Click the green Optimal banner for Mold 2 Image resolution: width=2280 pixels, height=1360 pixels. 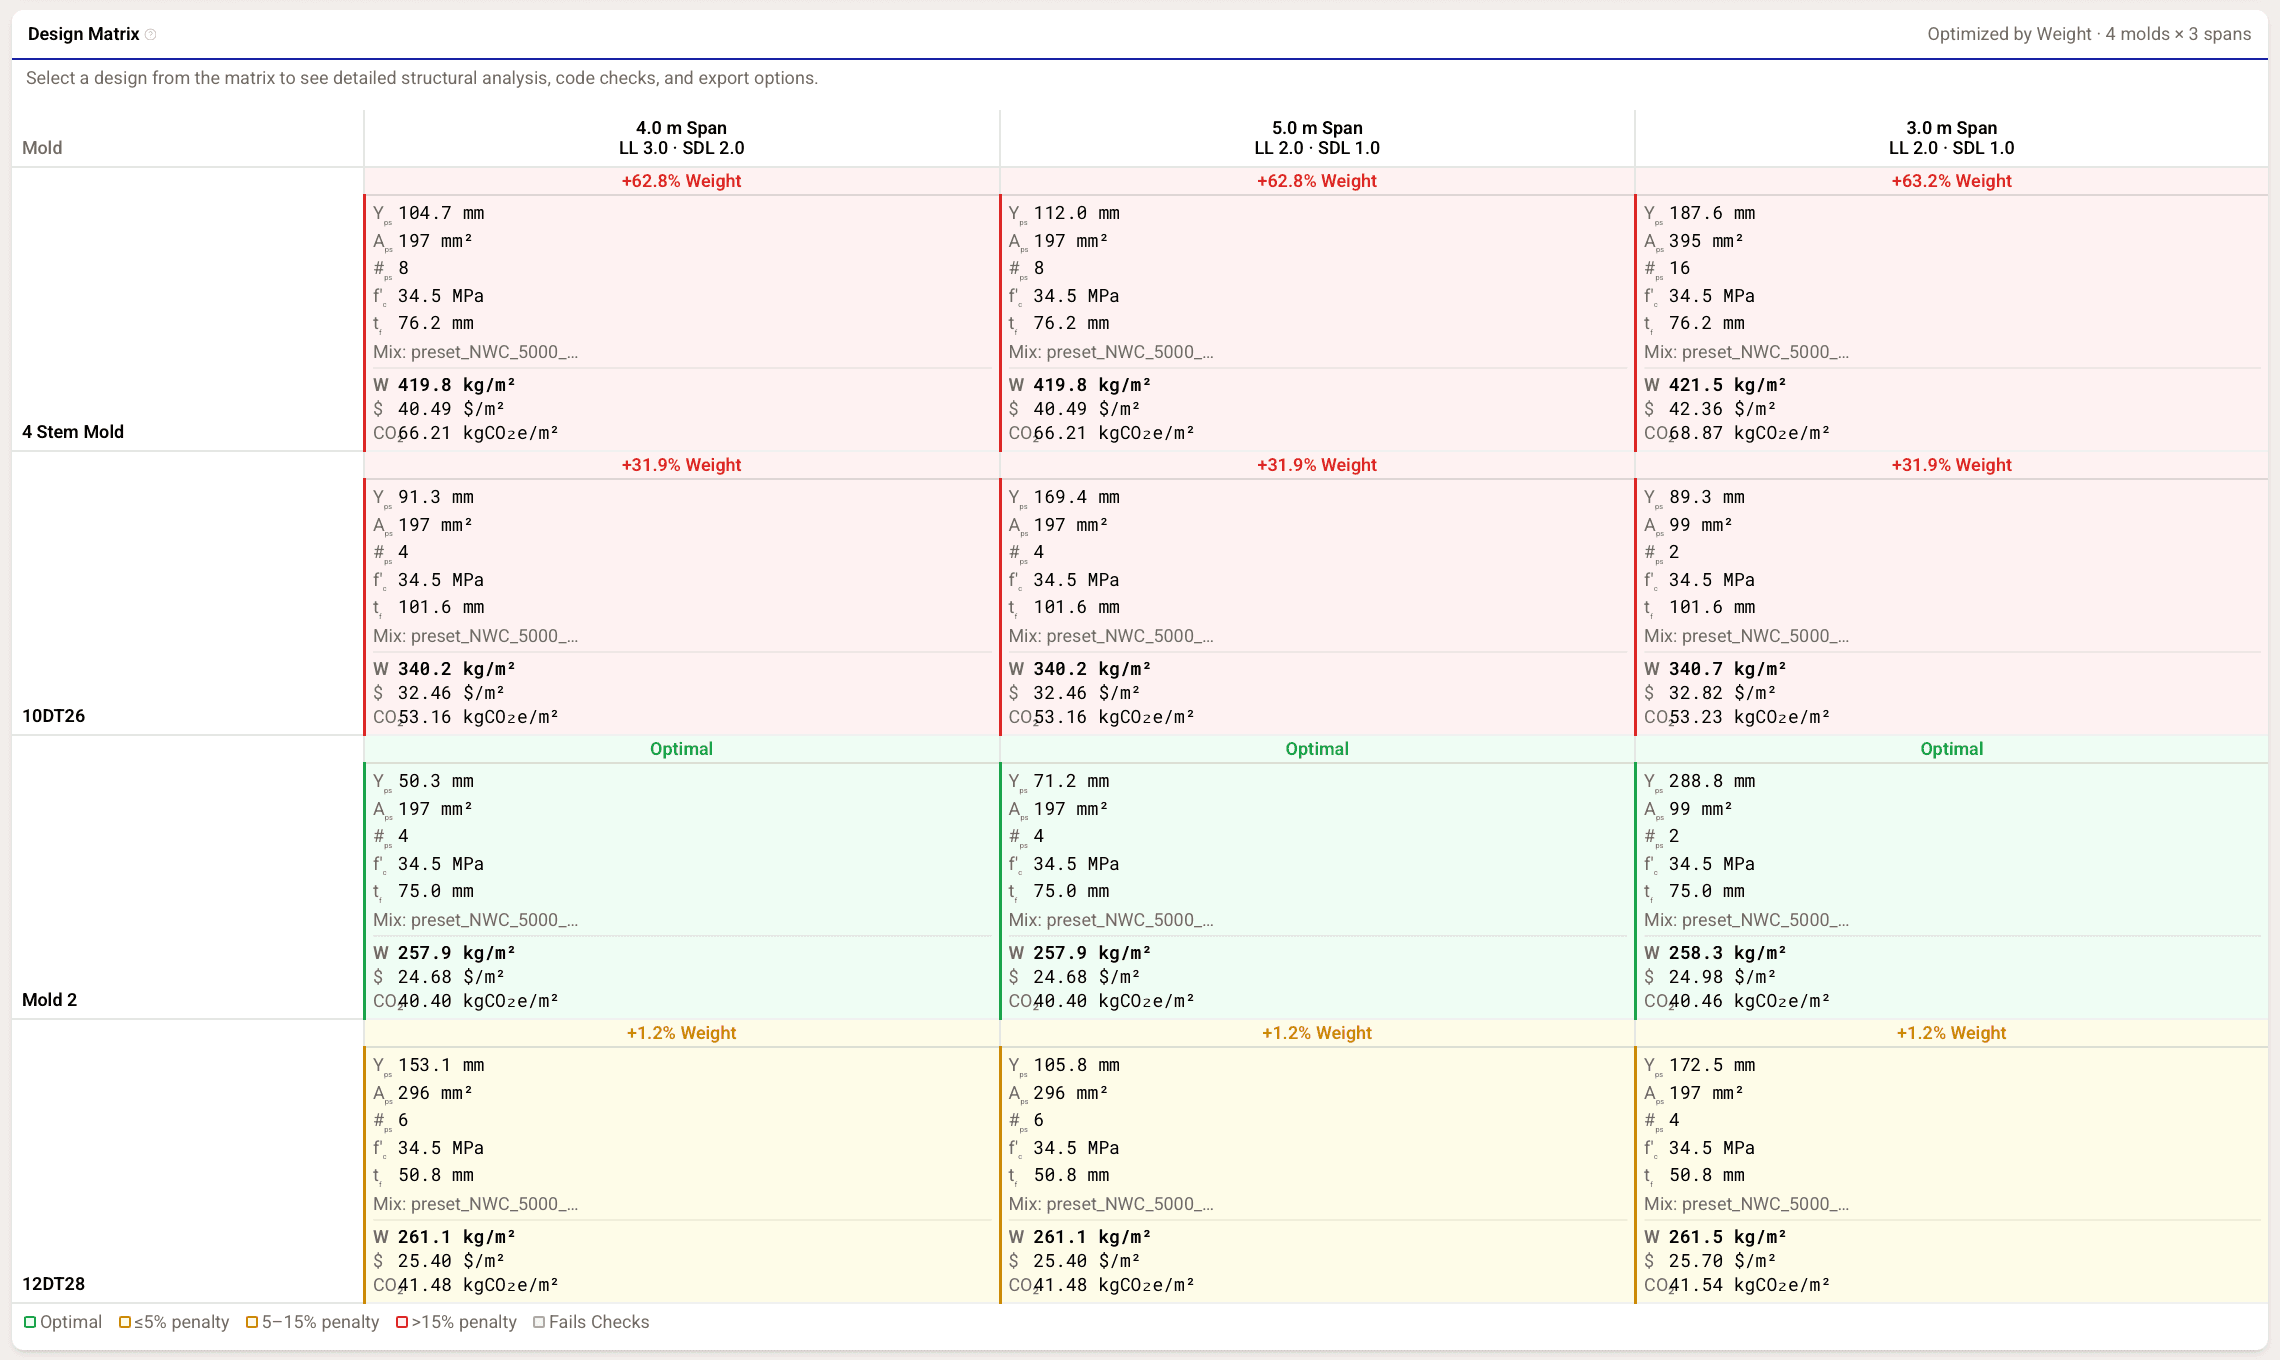point(681,748)
